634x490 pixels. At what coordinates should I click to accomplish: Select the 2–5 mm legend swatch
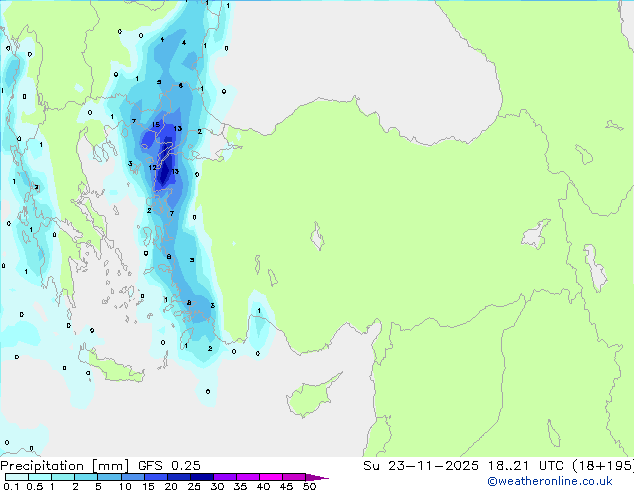(86, 477)
